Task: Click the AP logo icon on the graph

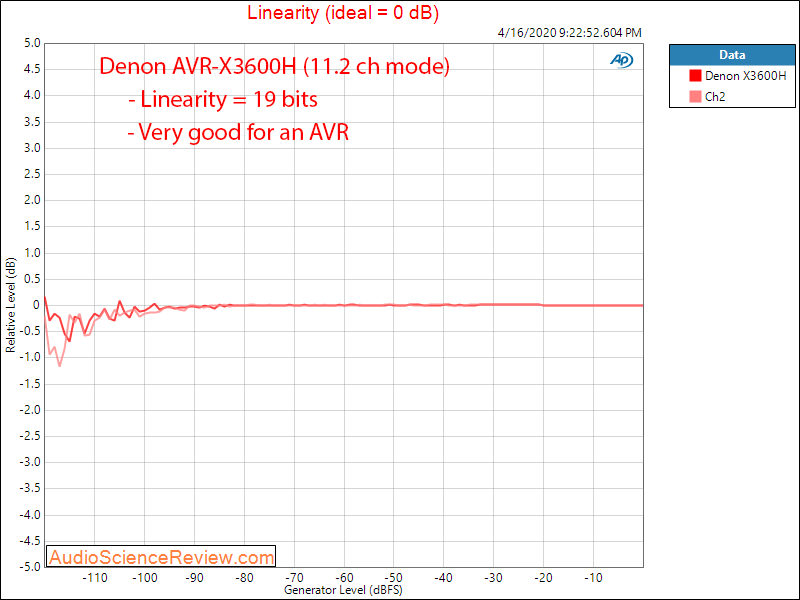Action: (621, 60)
